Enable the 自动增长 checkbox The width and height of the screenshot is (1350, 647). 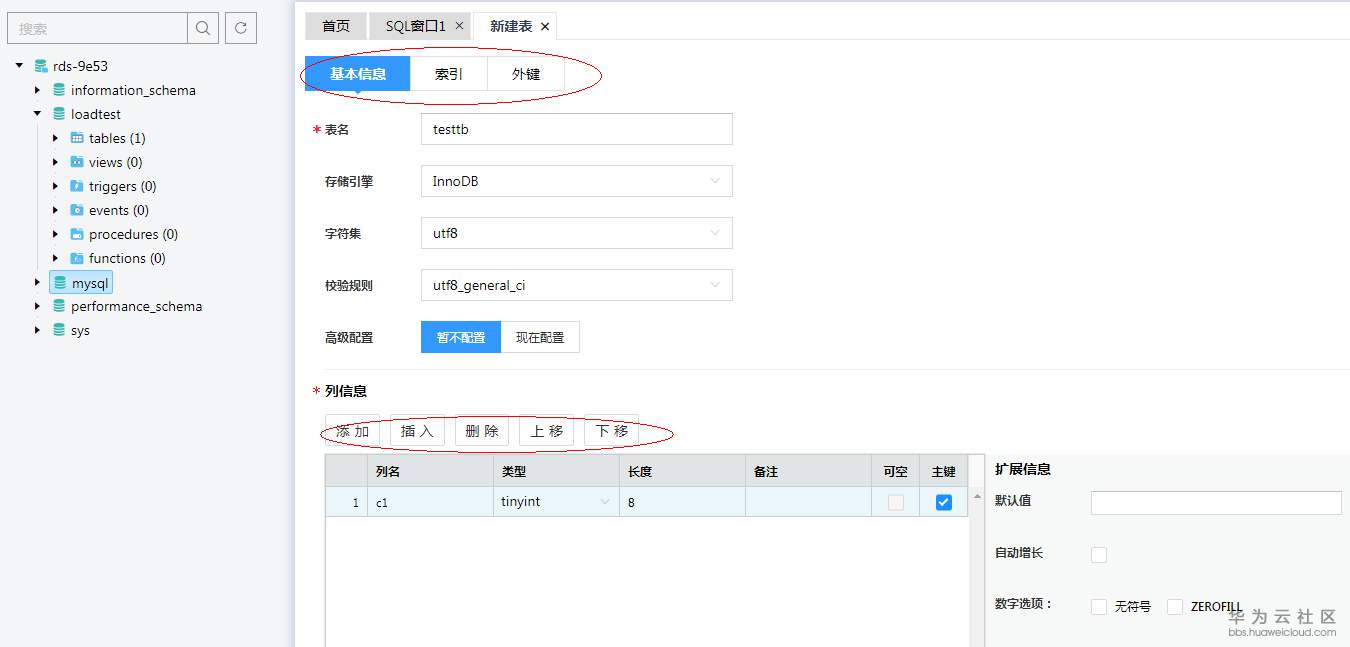1099,555
